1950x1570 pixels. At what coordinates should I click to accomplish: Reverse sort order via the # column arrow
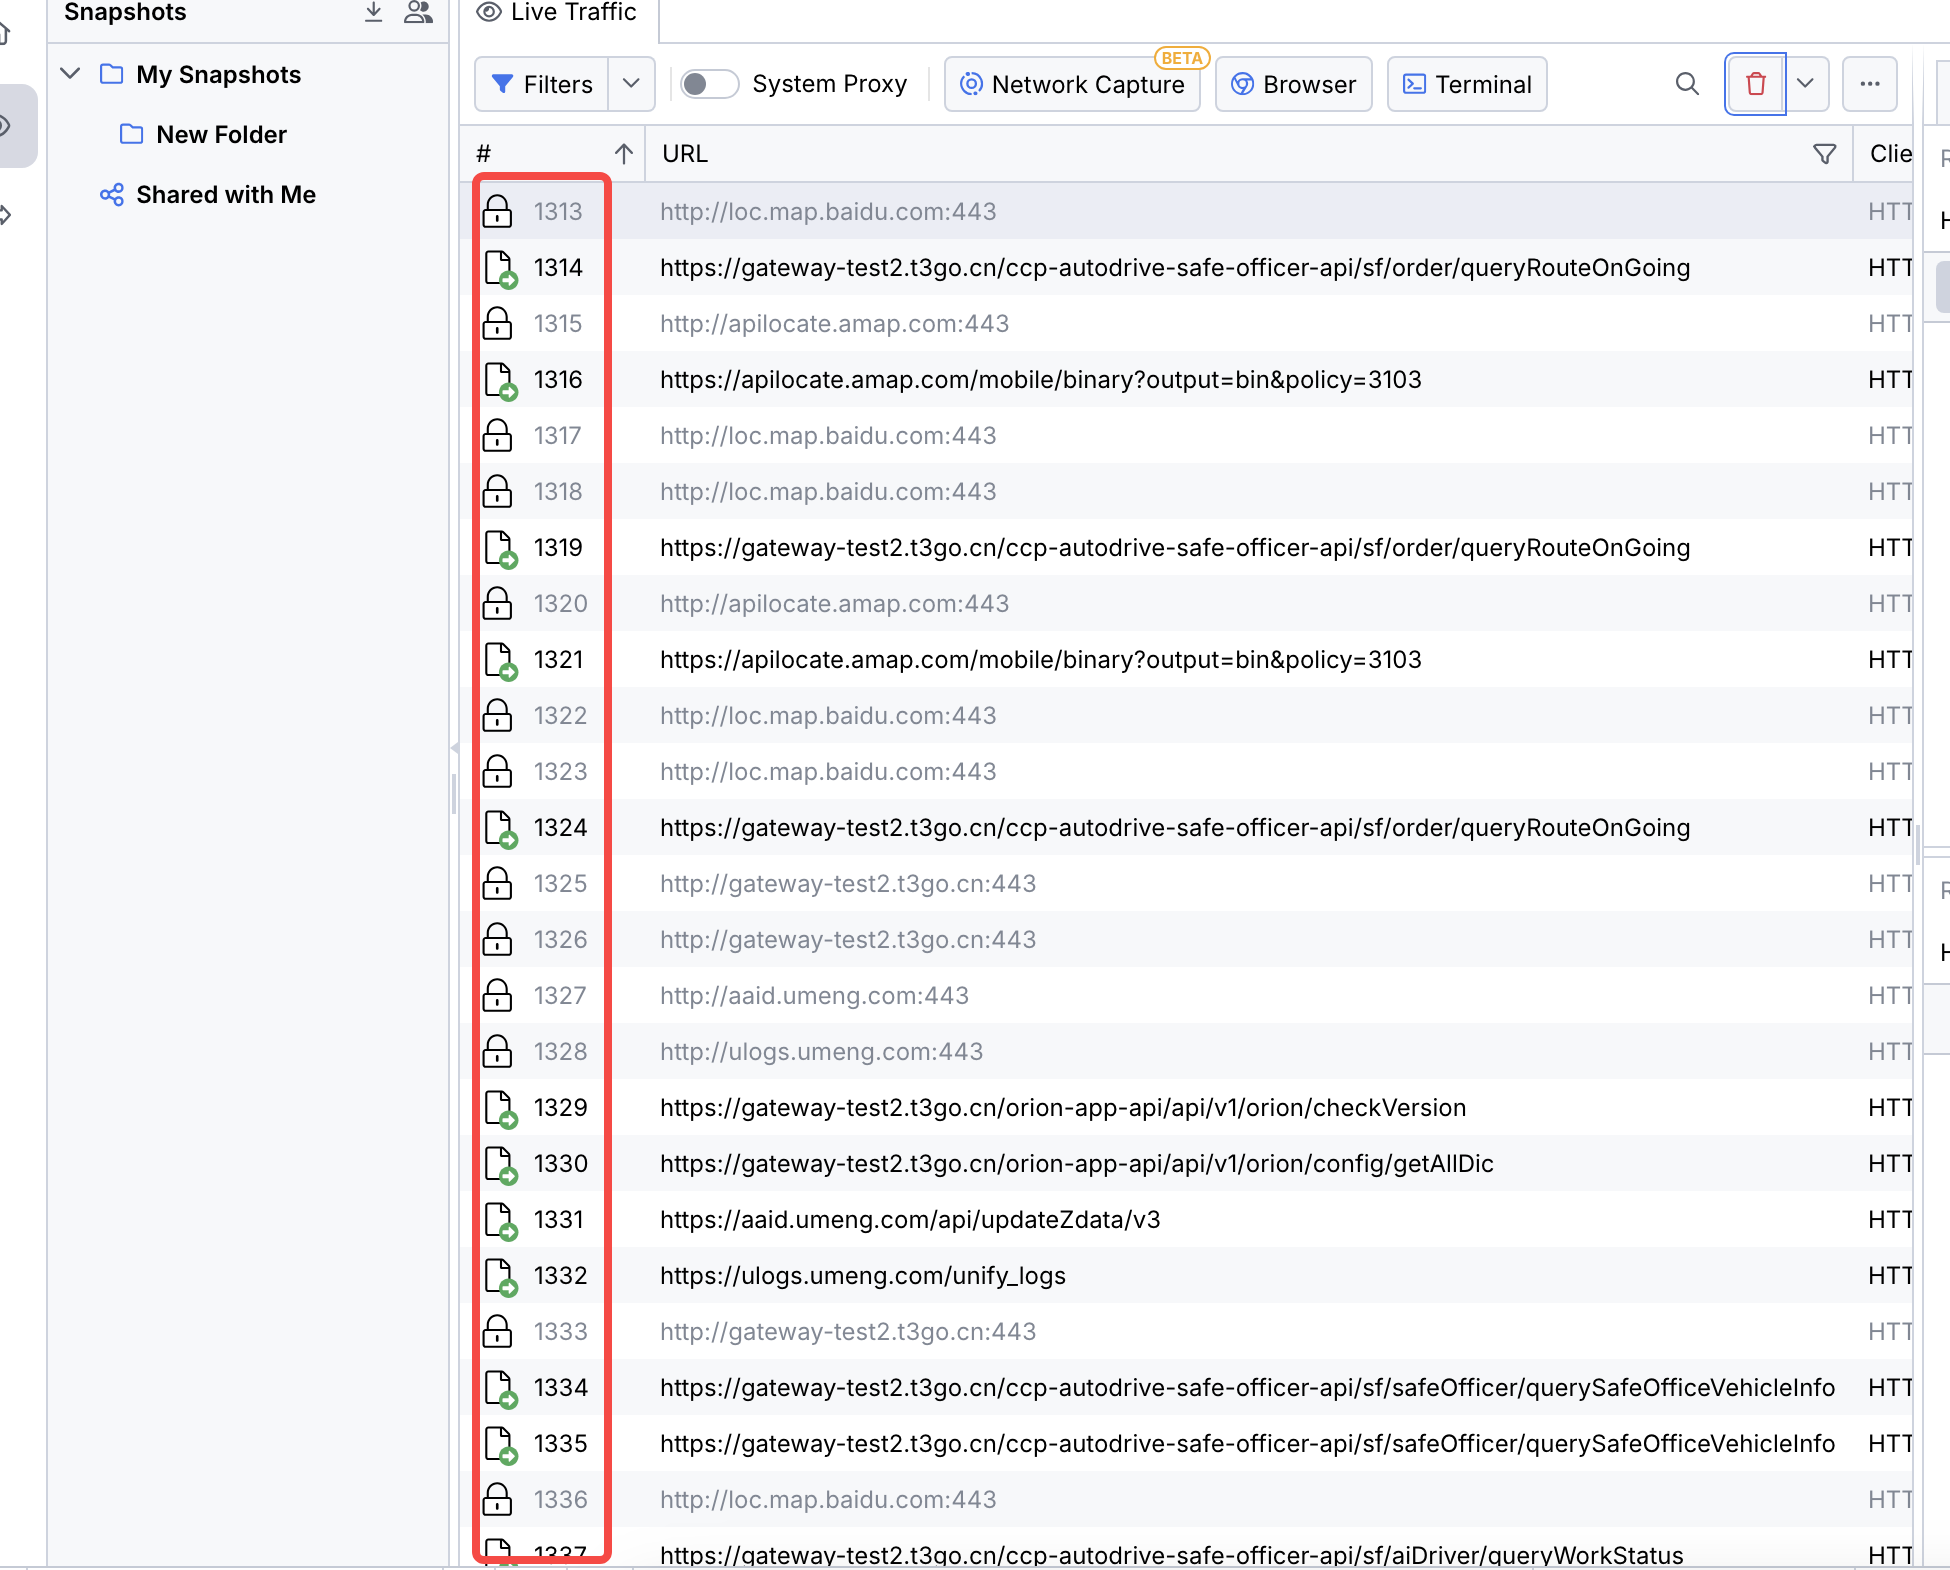click(x=623, y=153)
